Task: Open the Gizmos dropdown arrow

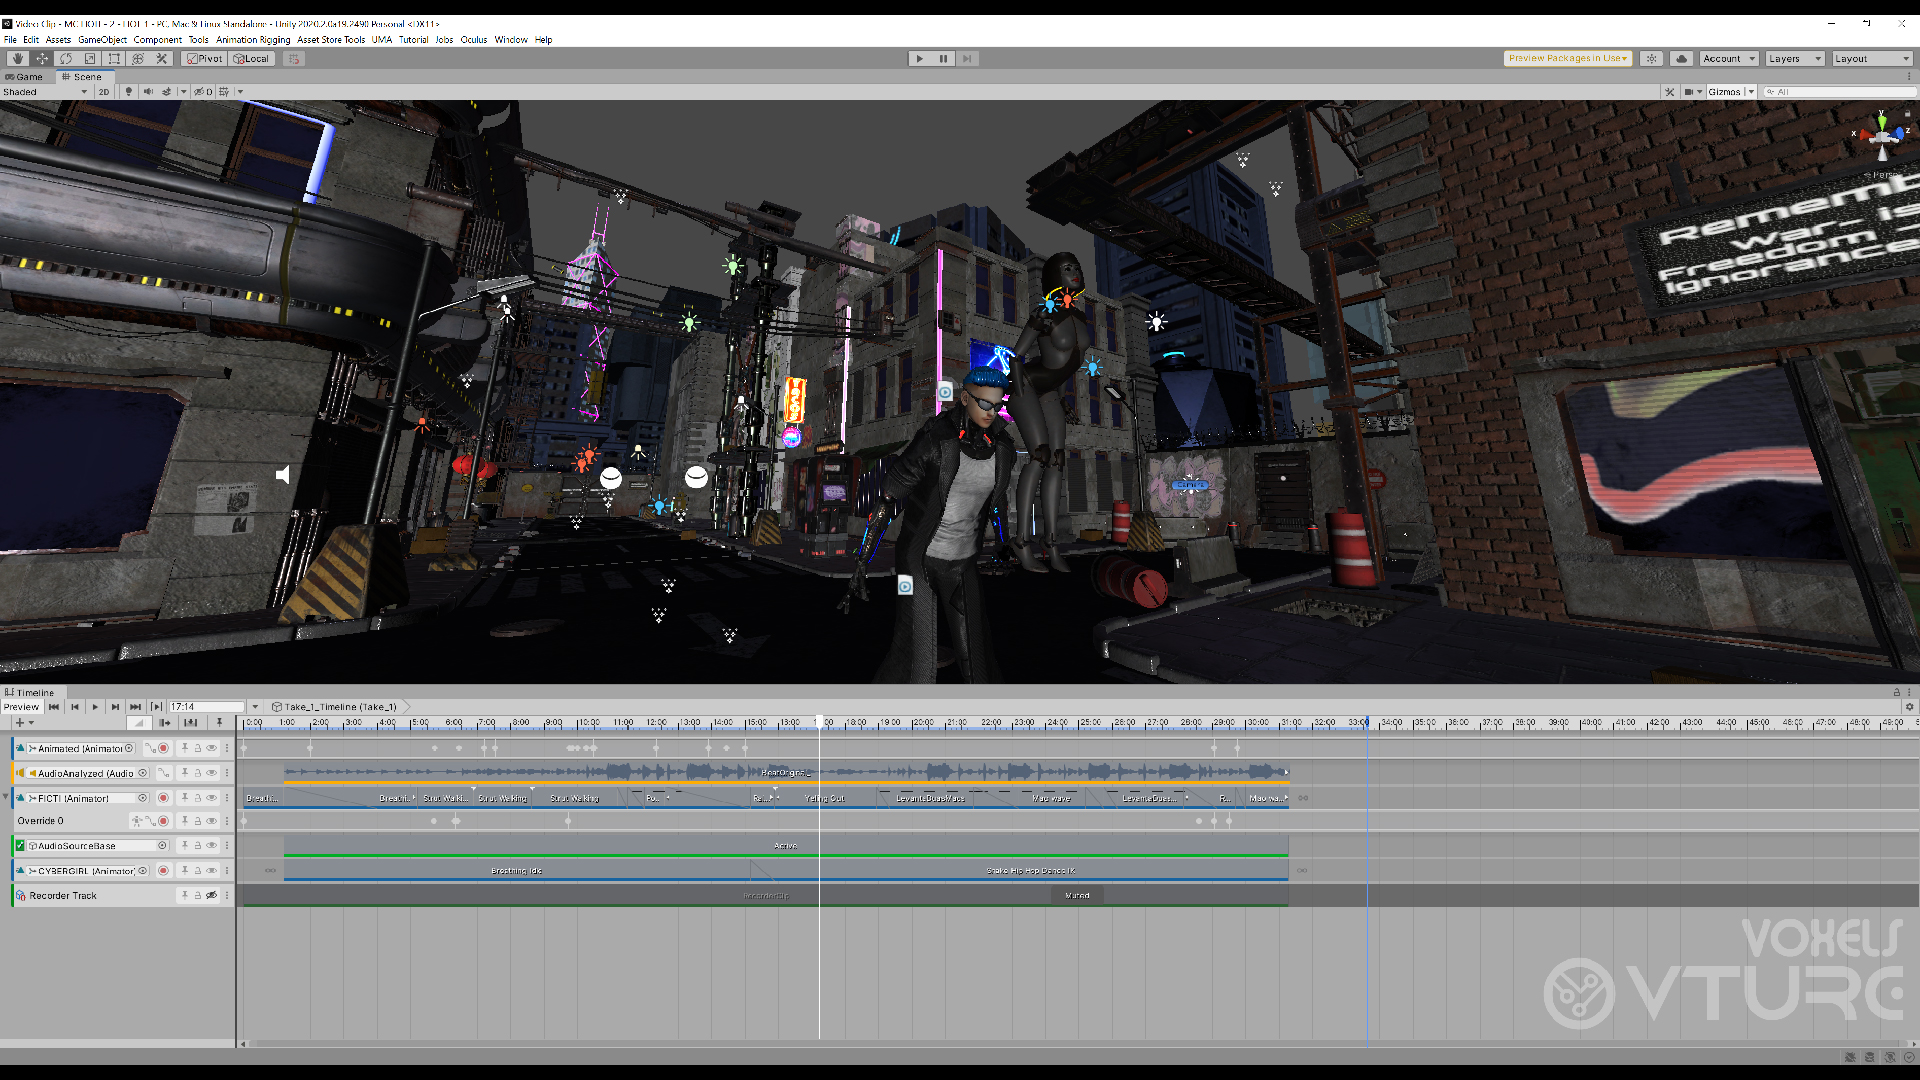Action: pyautogui.click(x=1751, y=92)
